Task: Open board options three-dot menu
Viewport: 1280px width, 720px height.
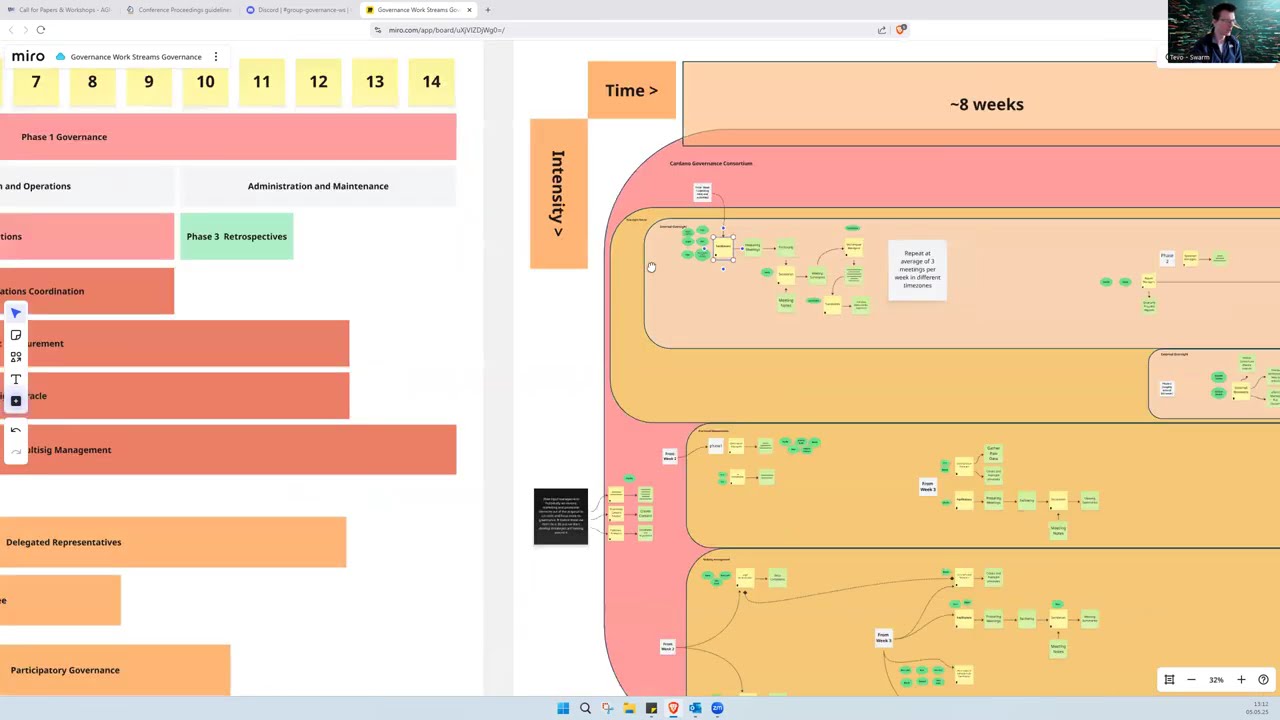Action: coord(215,57)
